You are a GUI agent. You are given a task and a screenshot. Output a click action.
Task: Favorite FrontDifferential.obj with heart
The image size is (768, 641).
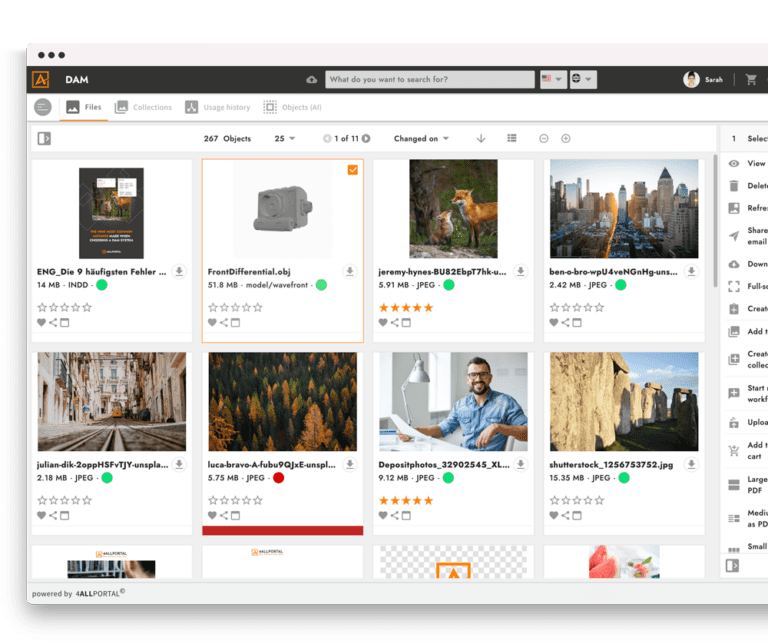tap(212, 323)
